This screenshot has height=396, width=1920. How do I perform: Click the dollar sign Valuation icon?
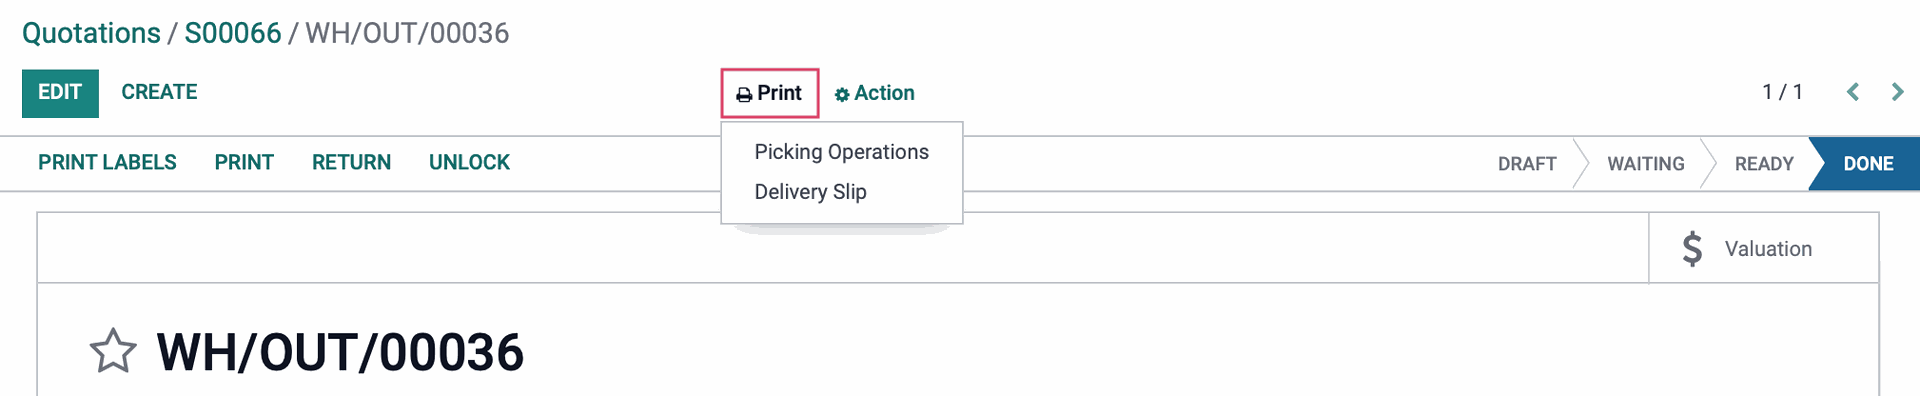coord(1692,248)
